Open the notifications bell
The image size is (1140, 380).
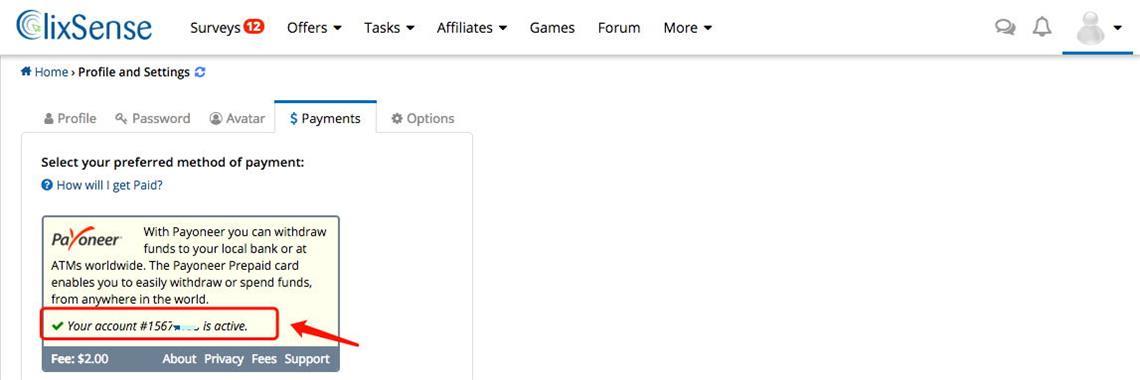pyautogui.click(x=1043, y=28)
